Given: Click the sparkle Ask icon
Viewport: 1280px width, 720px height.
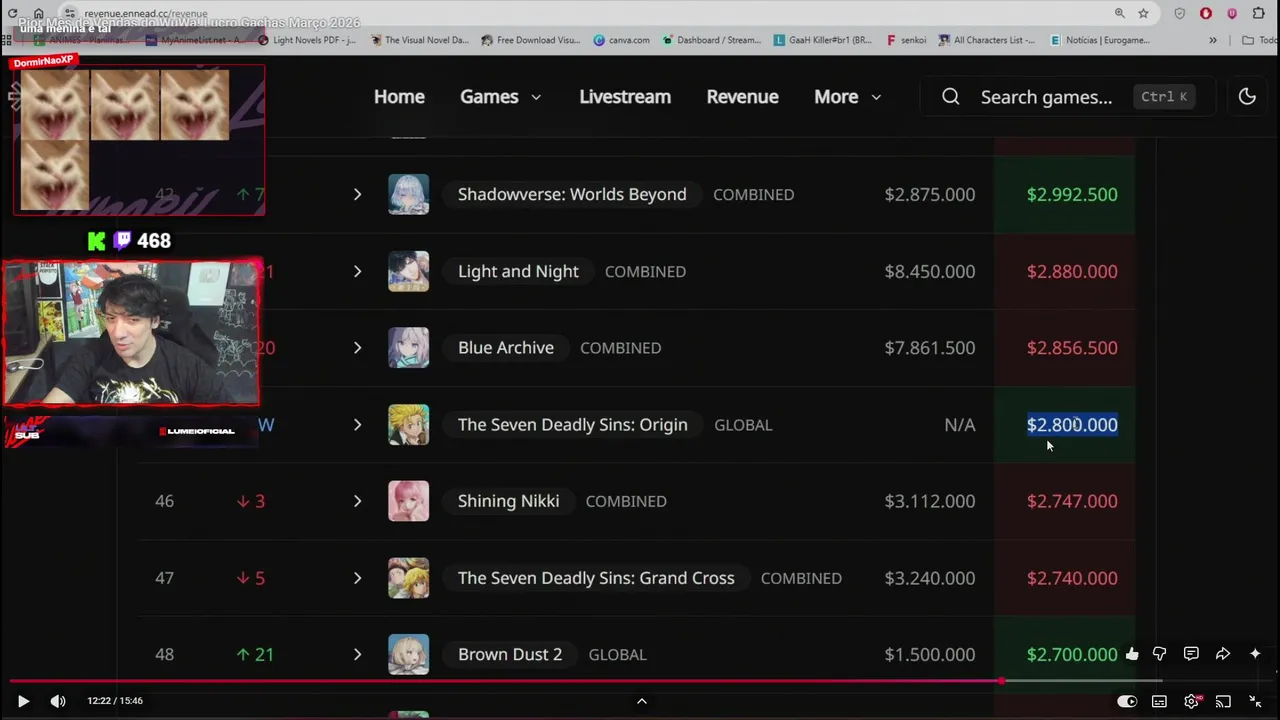Looking at the screenshot, I should 1255,654.
